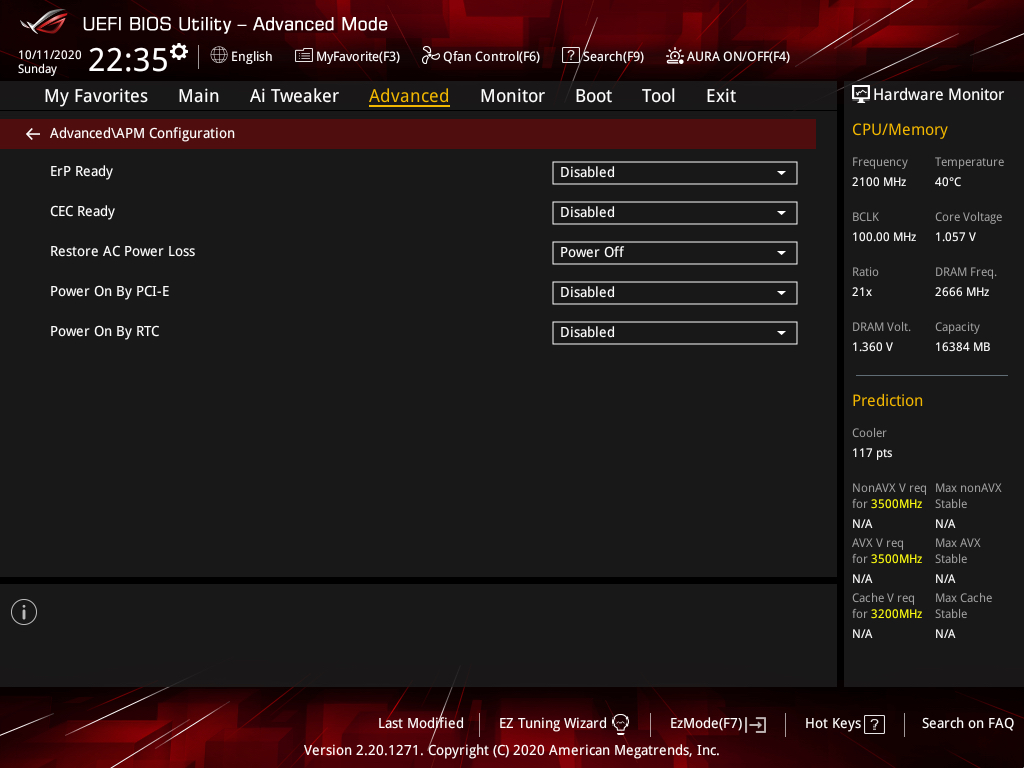Click the 1.057 V core voltage value
The width and height of the screenshot is (1024, 768).
click(955, 237)
